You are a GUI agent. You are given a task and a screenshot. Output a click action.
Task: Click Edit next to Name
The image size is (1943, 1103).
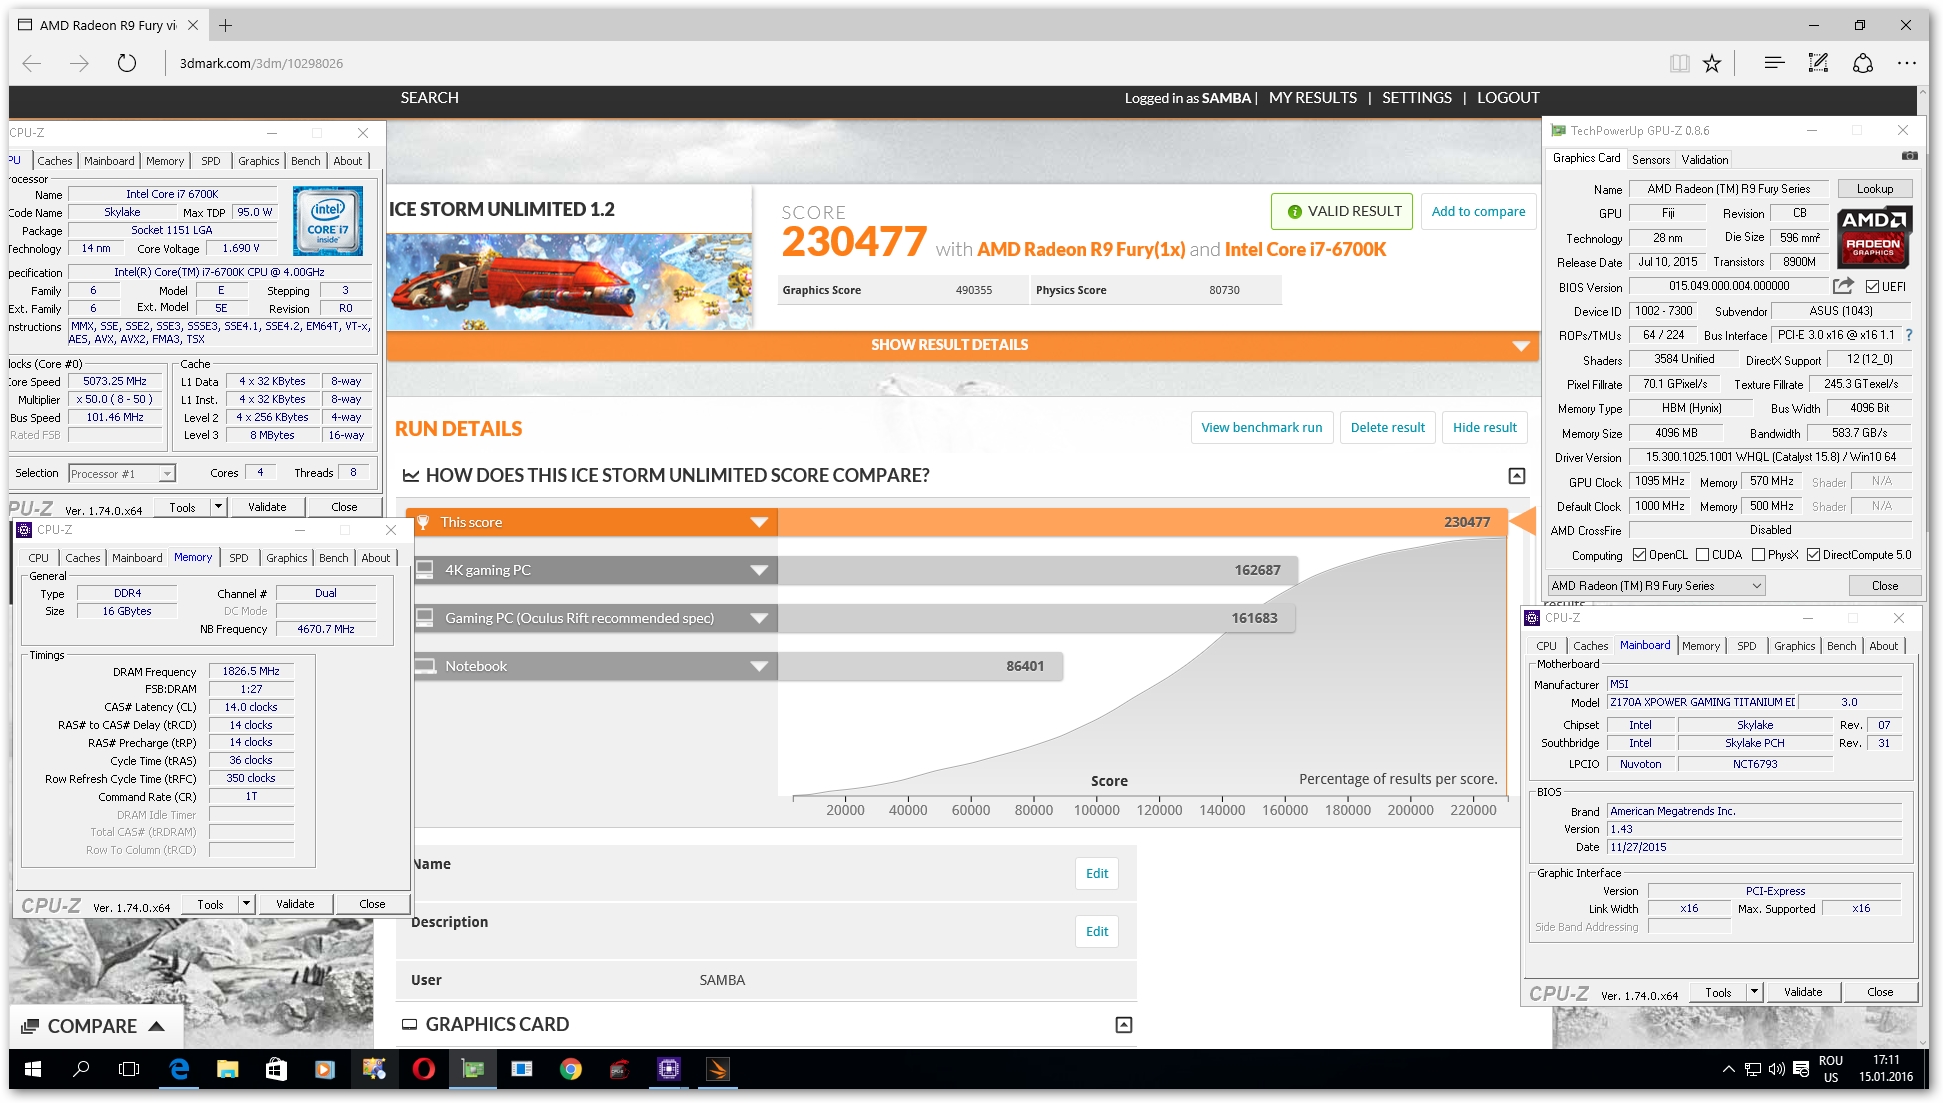(1097, 873)
